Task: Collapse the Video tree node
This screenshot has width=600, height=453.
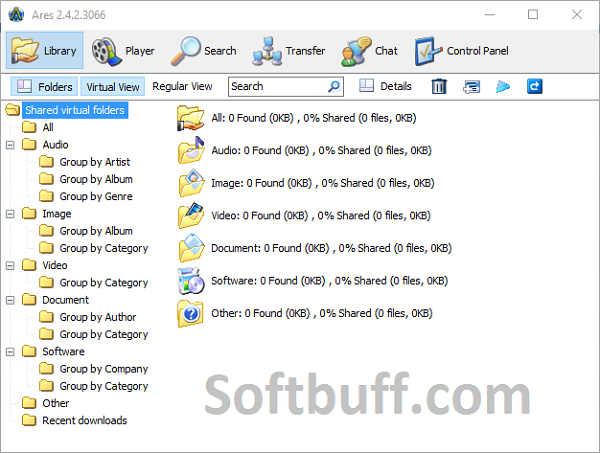Action: [10, 266]
